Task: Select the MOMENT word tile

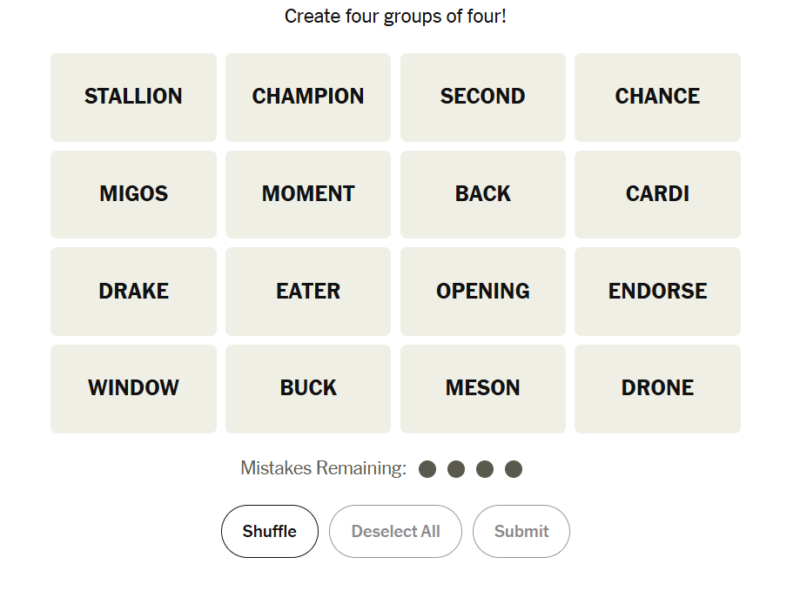Action: tap(308, 194)
